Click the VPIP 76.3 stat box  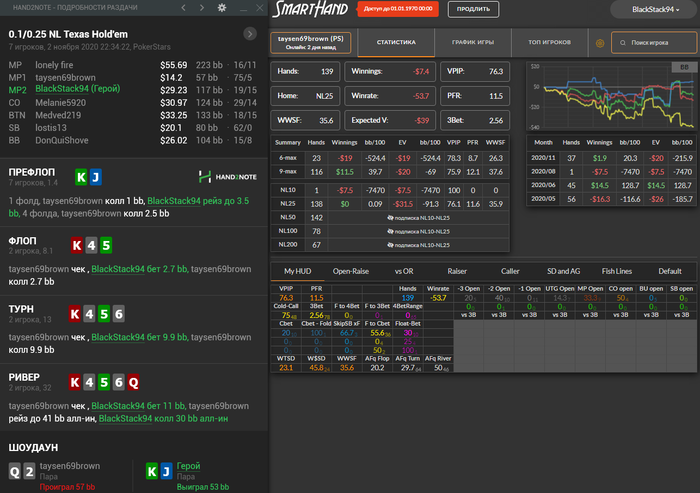click(475, 71)
